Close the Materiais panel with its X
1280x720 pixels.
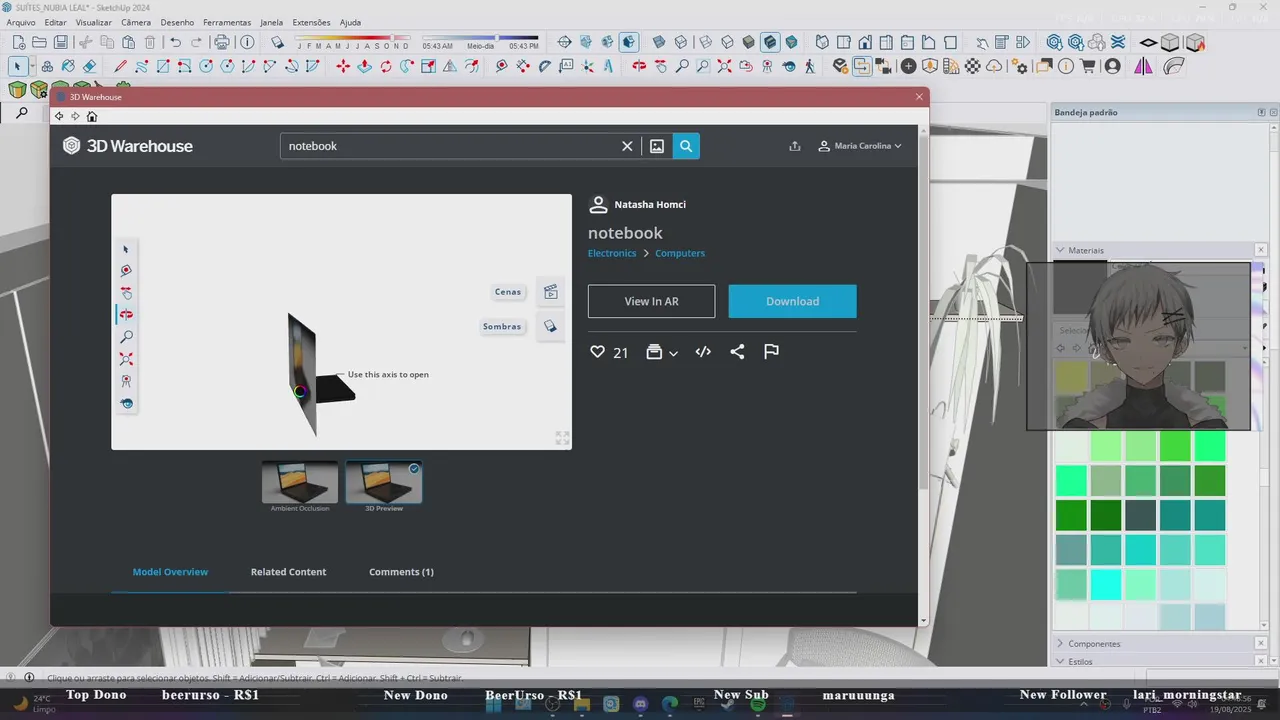click(1260, 250)
